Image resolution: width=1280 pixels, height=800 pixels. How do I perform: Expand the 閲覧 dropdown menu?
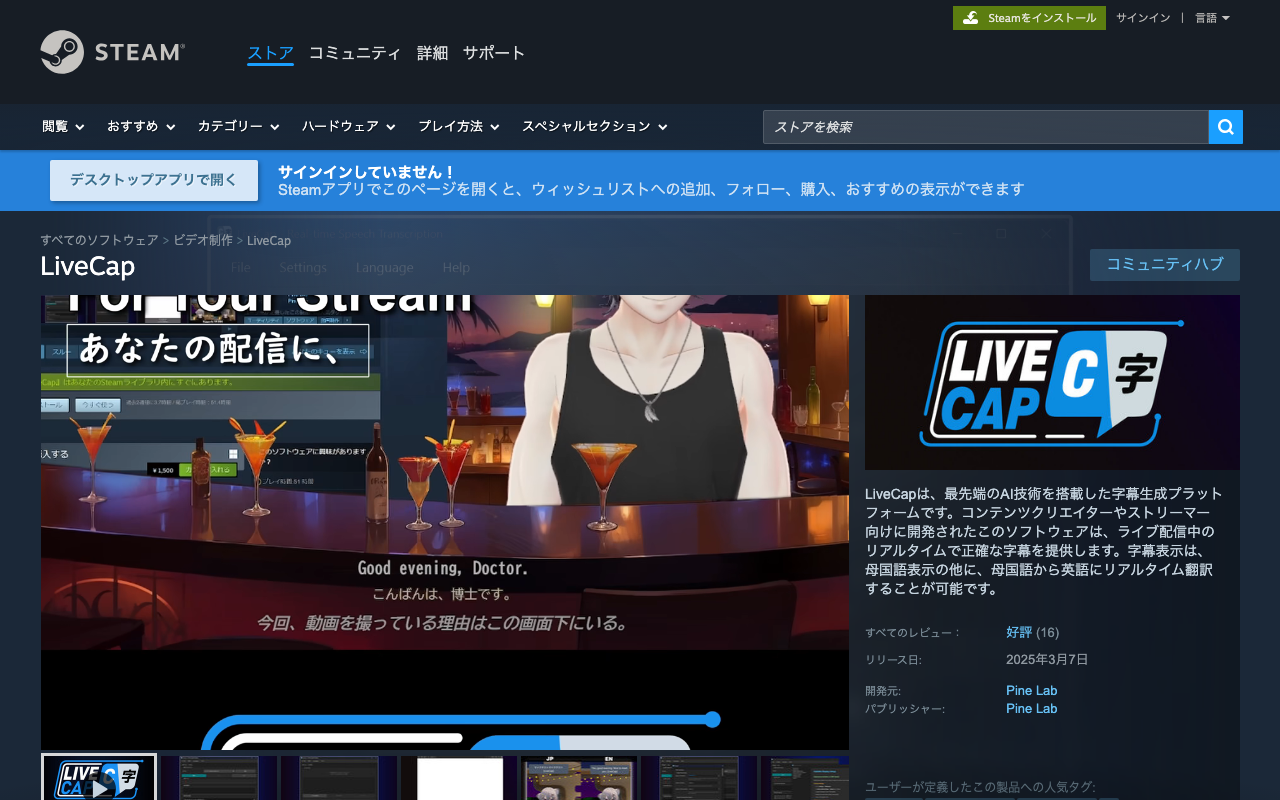point(63,127)
